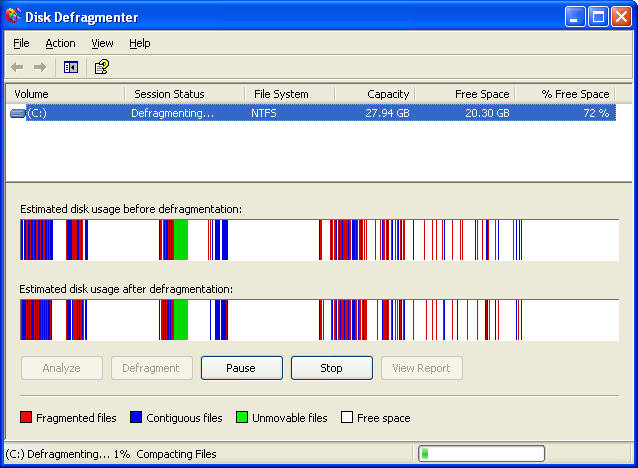The image size is (638, 468).
Task: Click 'Estimated disk usage after defragmentation:' label
Action: click(x=126, y=289)
